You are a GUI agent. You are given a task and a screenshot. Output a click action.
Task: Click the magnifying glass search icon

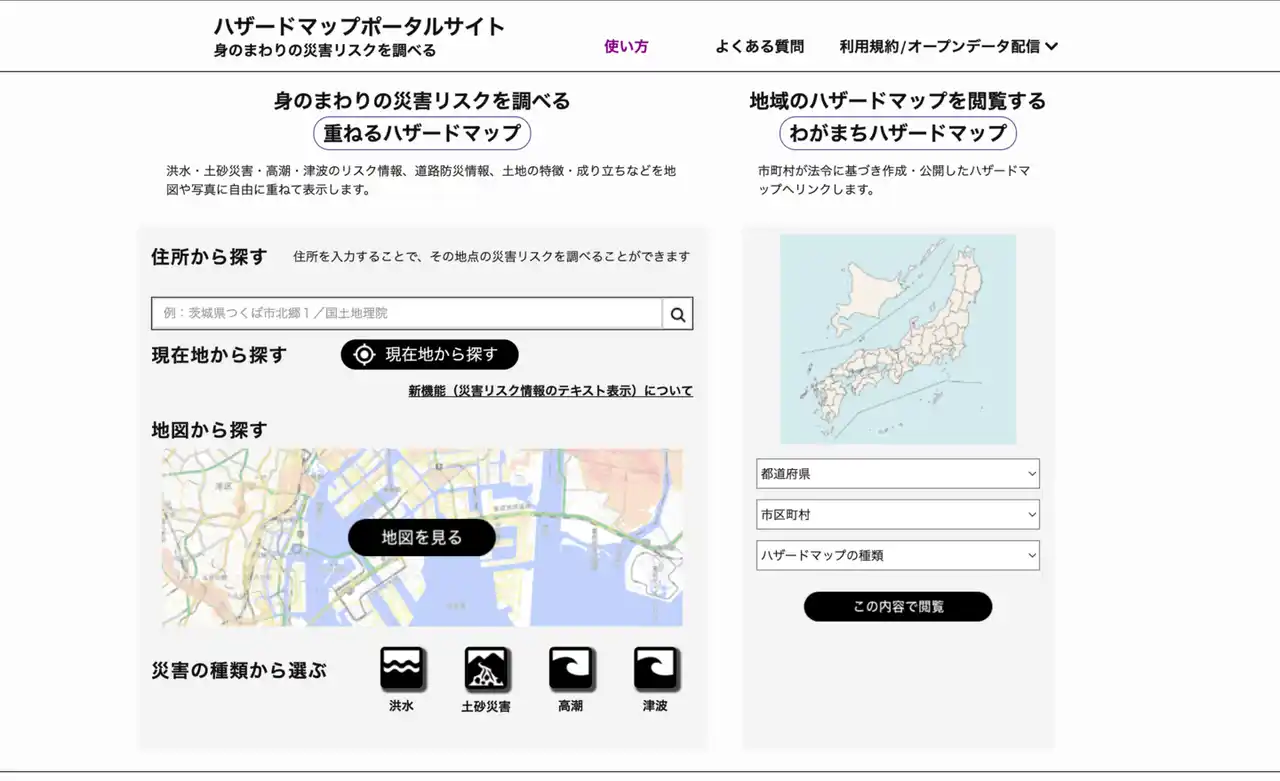tap(677, 313)
